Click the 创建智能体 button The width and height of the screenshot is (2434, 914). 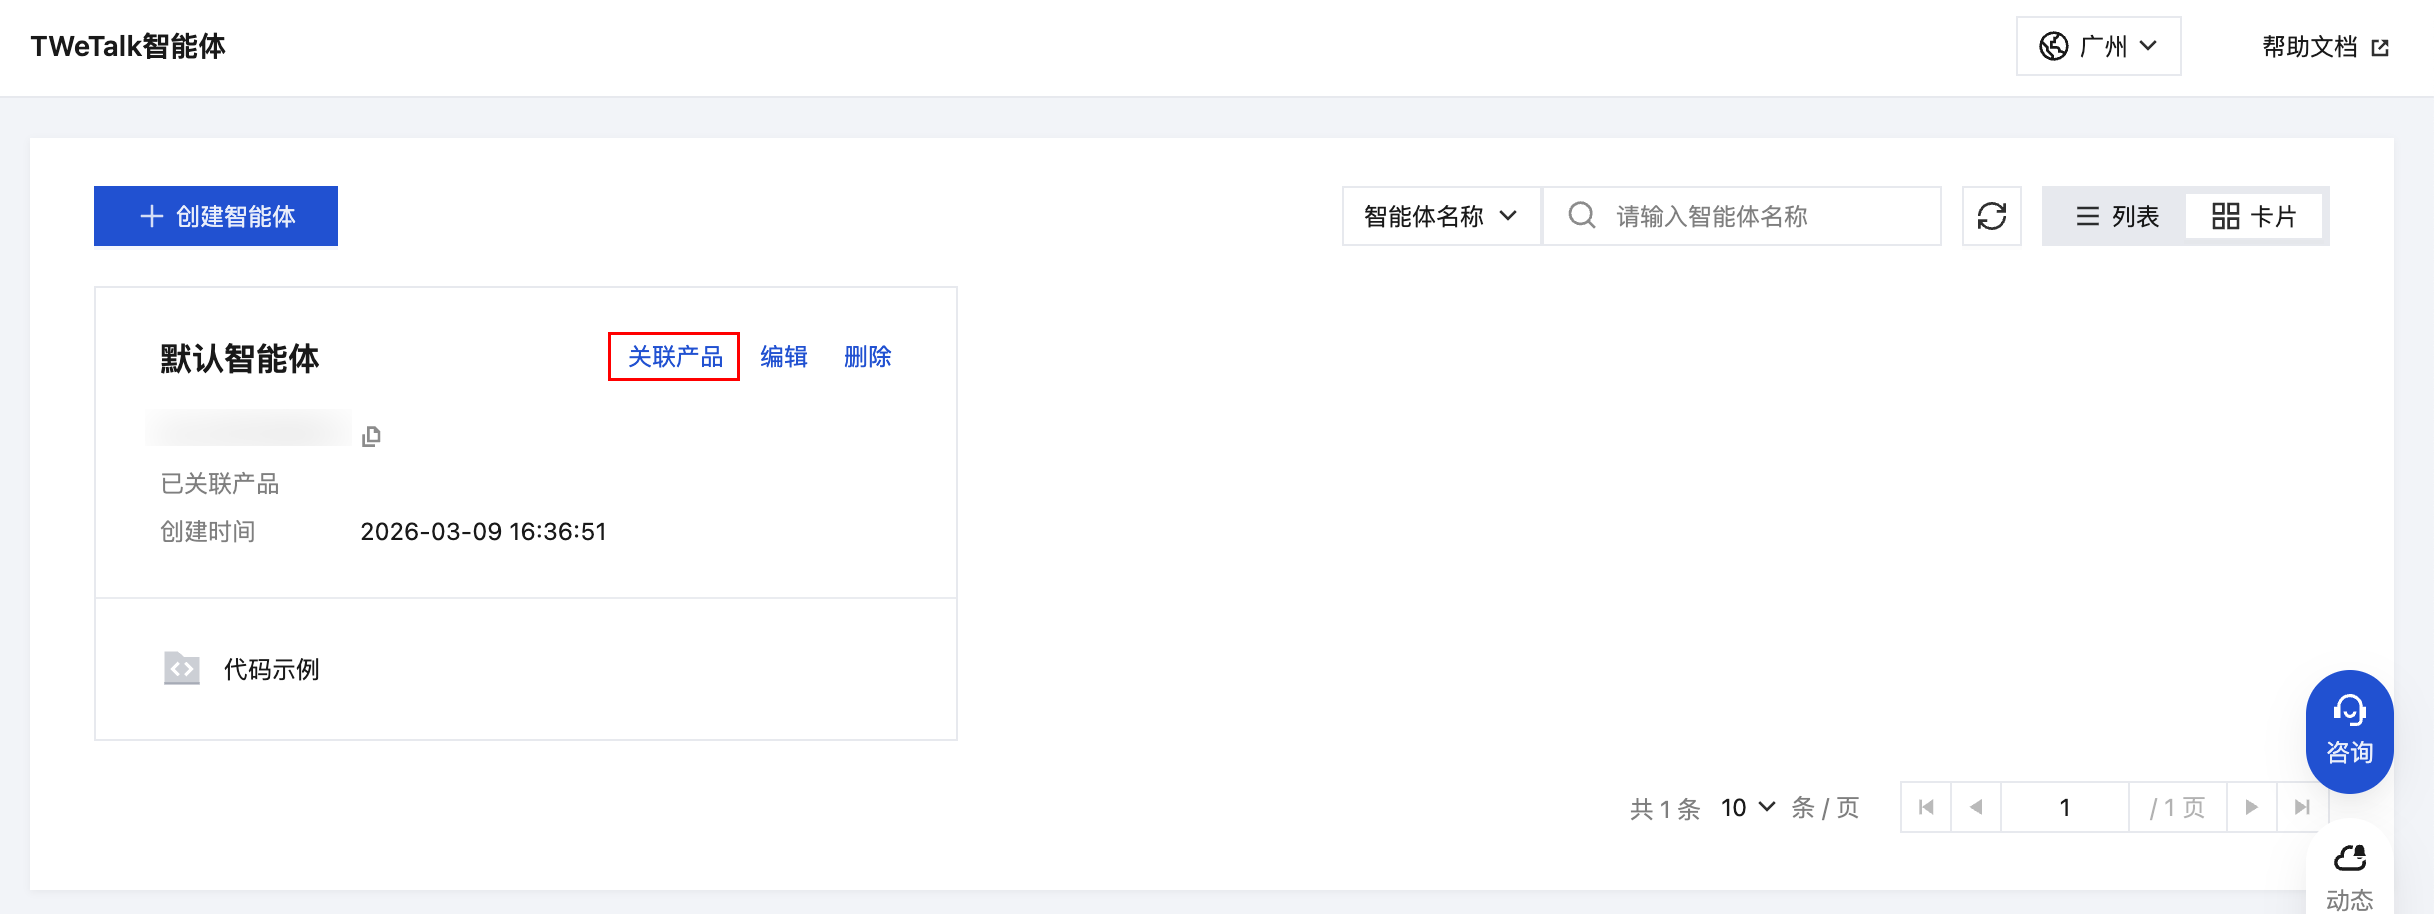point(216,216)
